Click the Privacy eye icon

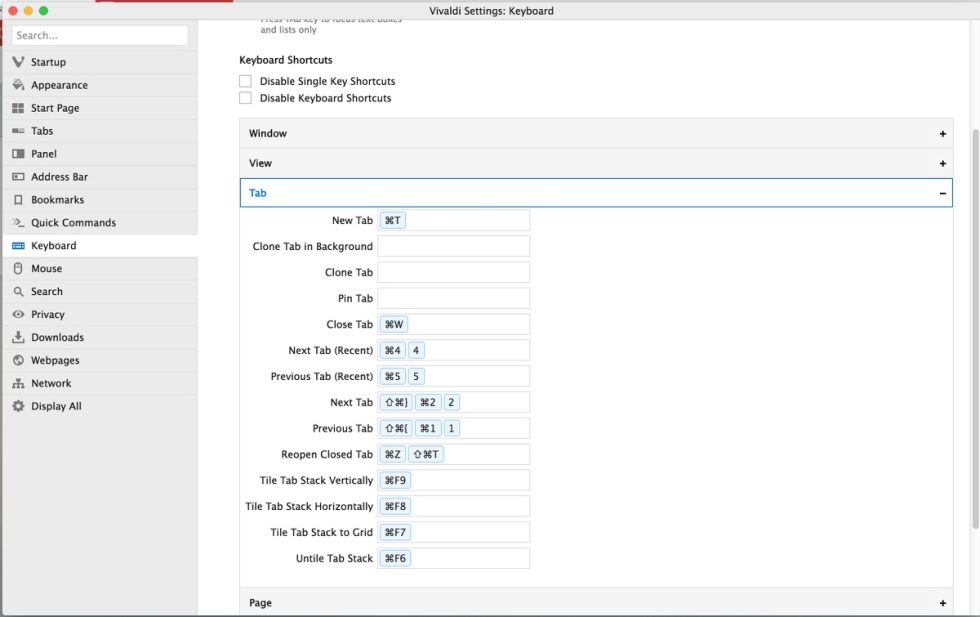18,314
